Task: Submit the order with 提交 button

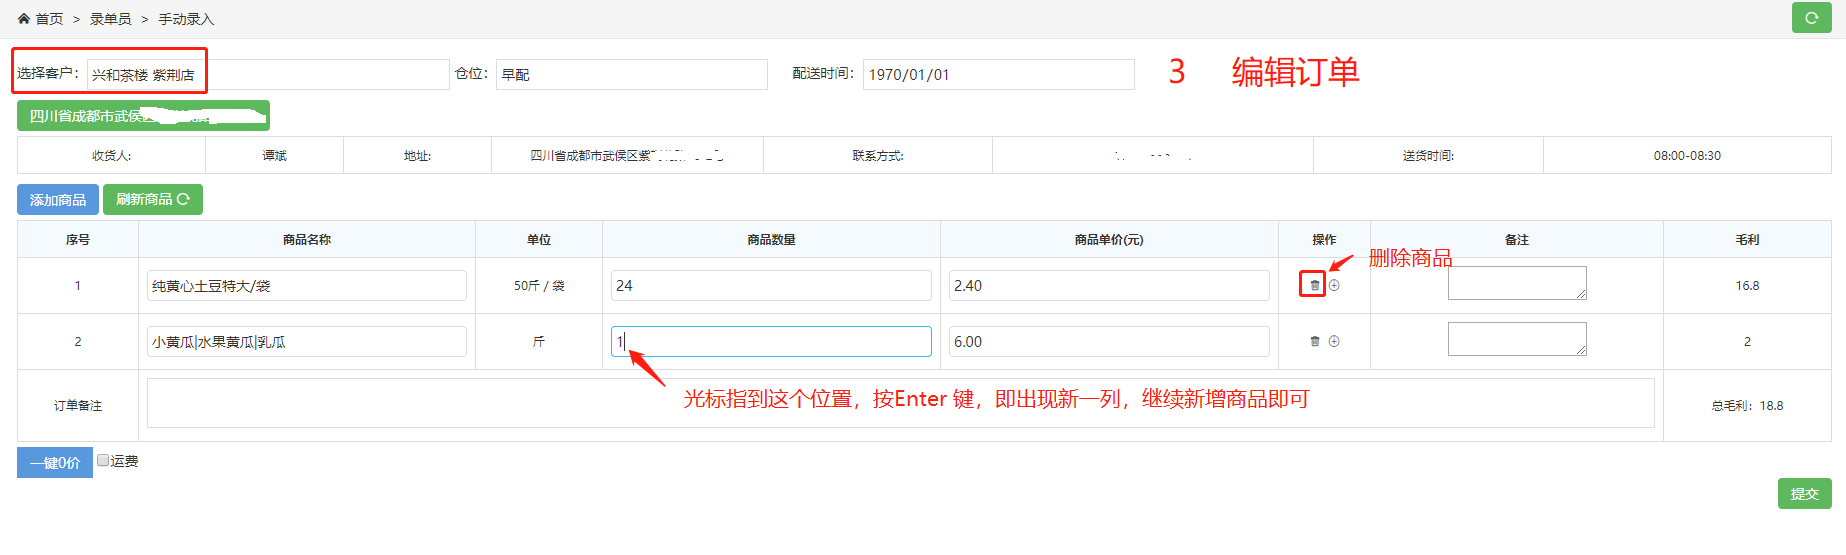Action: pyautogui.click(x=1804, y=494)
